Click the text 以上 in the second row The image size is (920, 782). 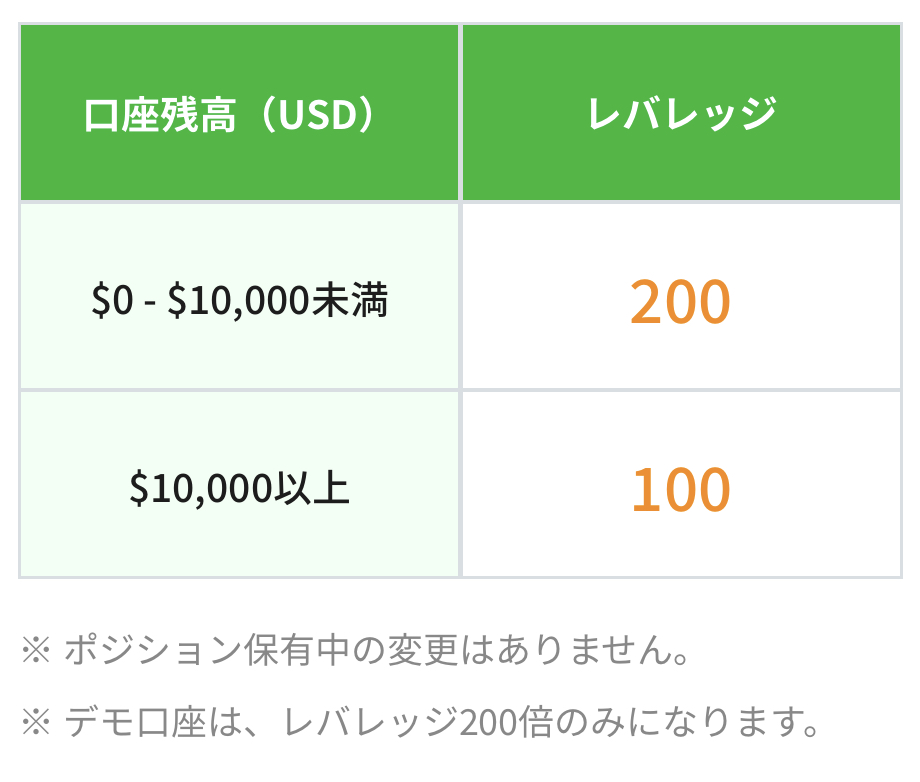pyautogui.click(x=312, y=488)
